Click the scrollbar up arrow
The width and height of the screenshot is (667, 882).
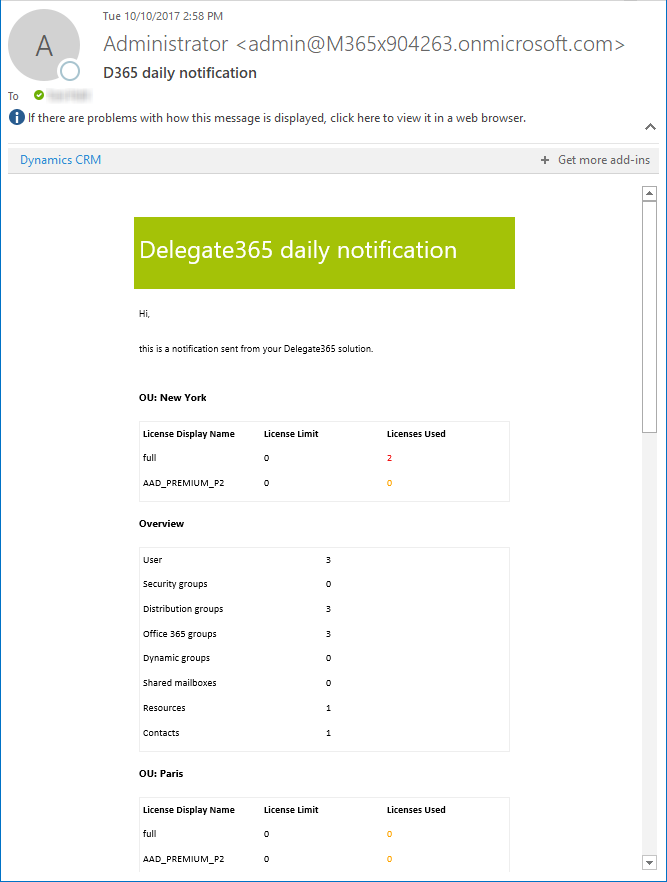point(650,193)
